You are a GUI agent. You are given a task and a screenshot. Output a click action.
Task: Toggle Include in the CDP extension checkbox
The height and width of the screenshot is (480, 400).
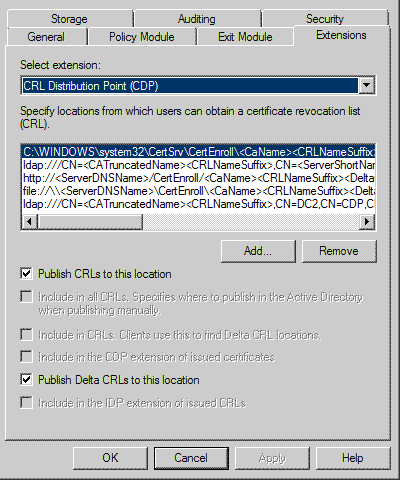pos(26,357)
